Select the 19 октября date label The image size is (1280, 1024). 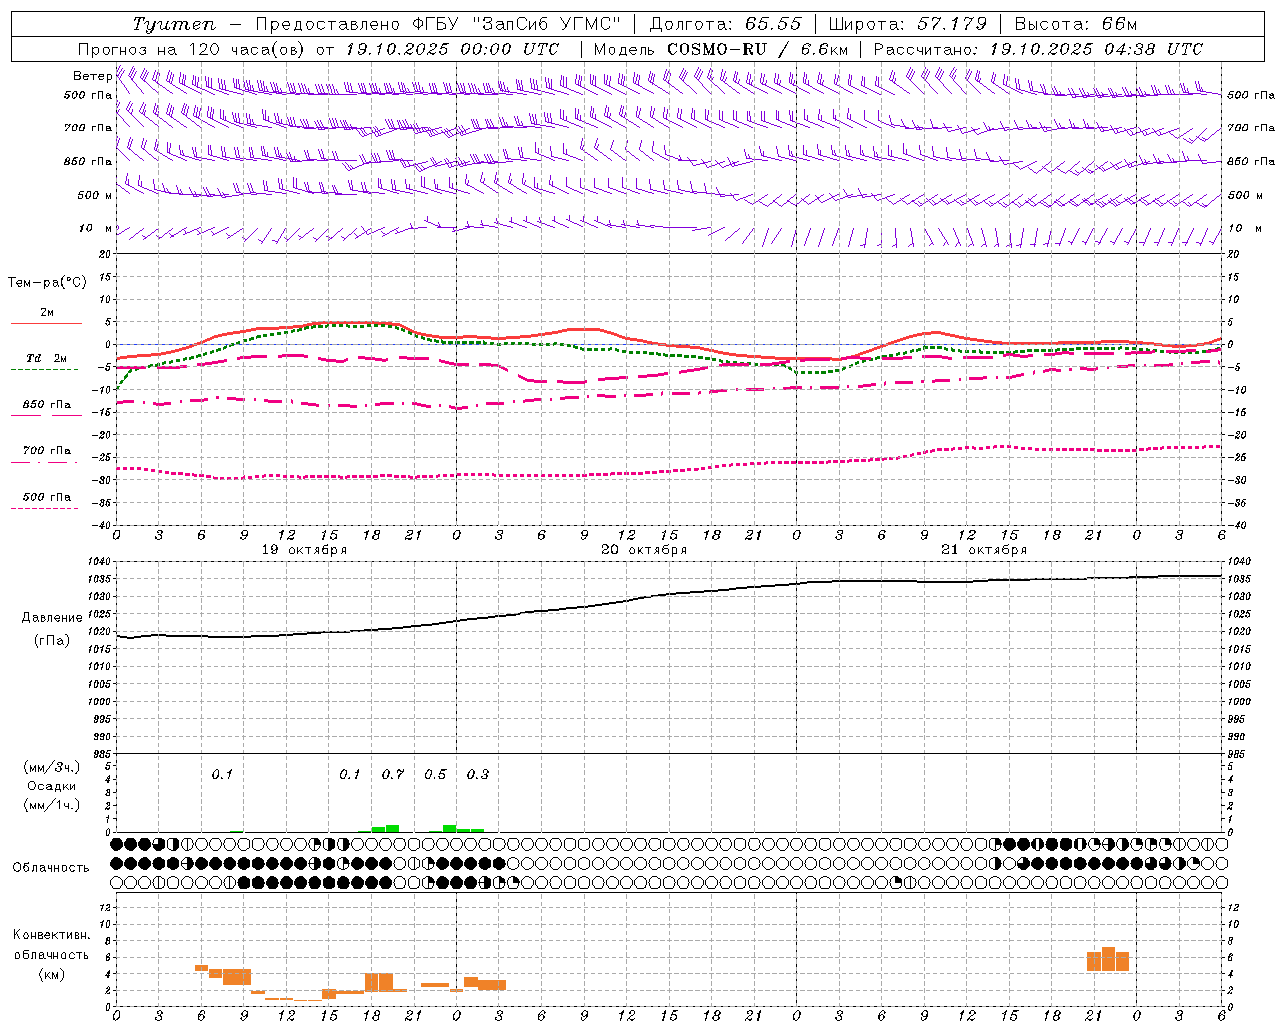(x=304, y=550)
